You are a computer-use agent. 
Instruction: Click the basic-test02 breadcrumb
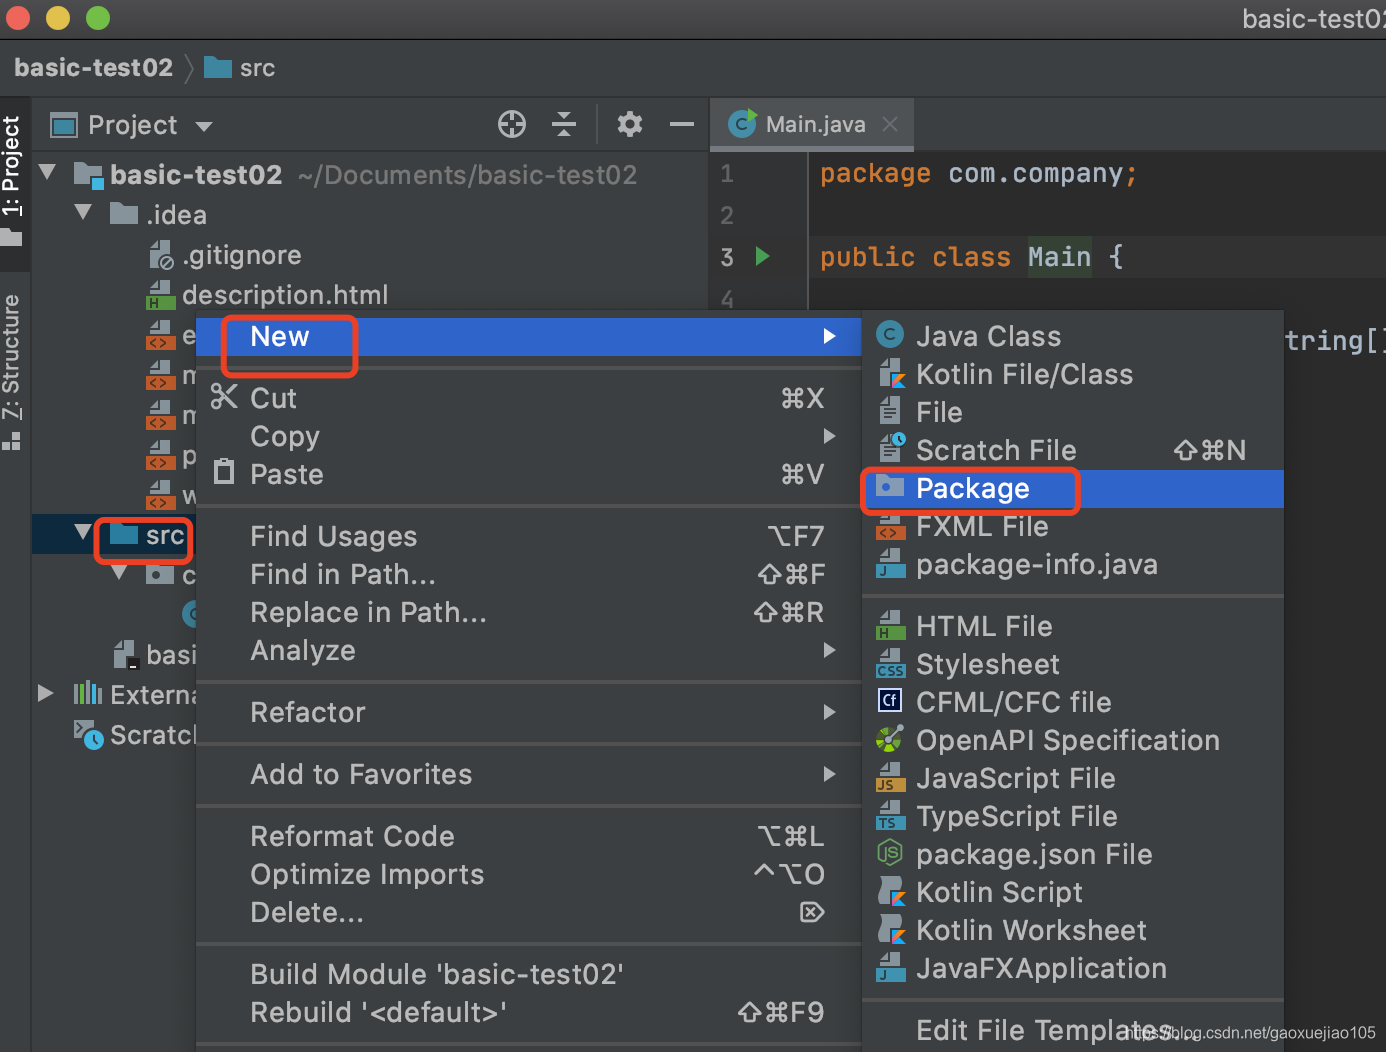point(93,68)
